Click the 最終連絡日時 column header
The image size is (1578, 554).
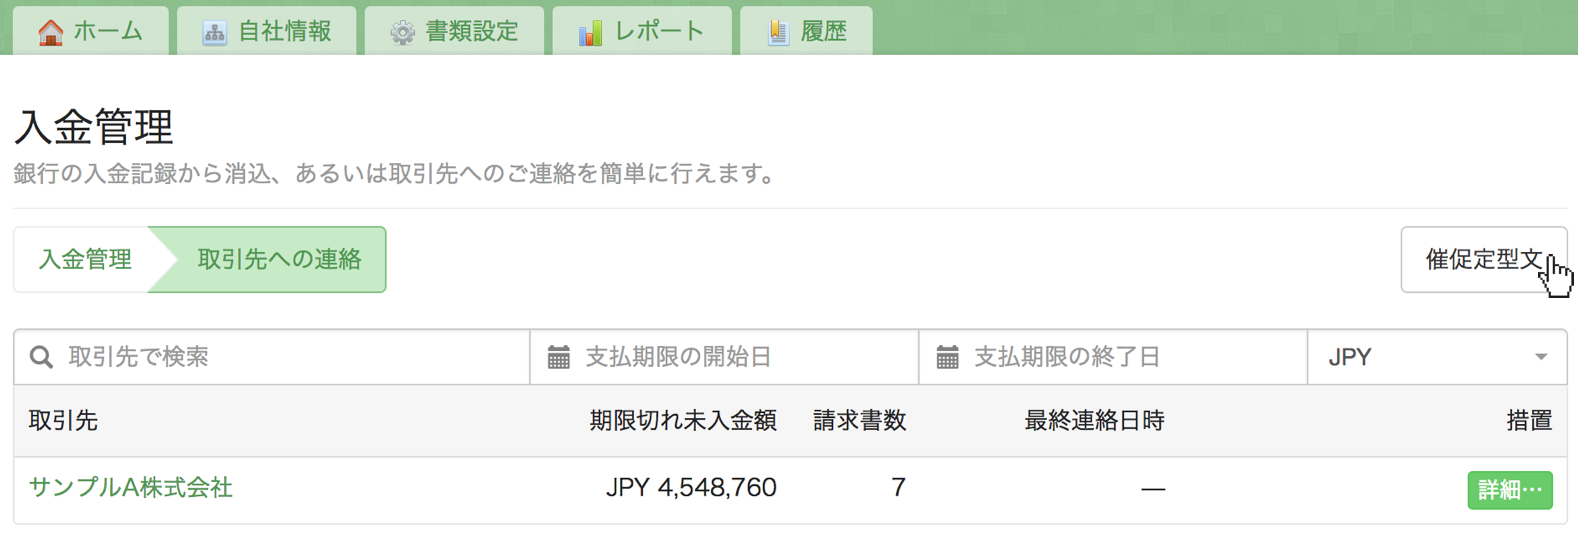click(1095, 421)
